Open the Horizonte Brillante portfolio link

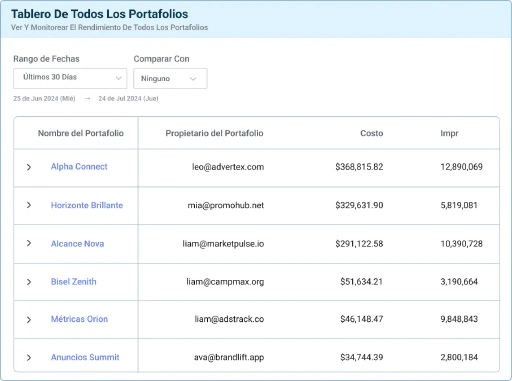coord(87,205)
